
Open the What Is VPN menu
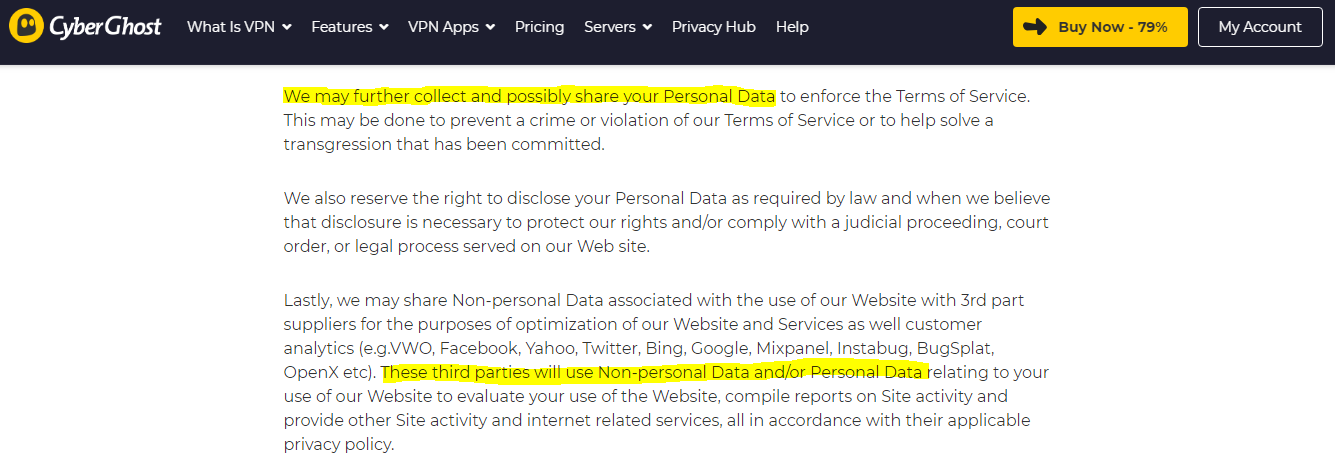231,27
